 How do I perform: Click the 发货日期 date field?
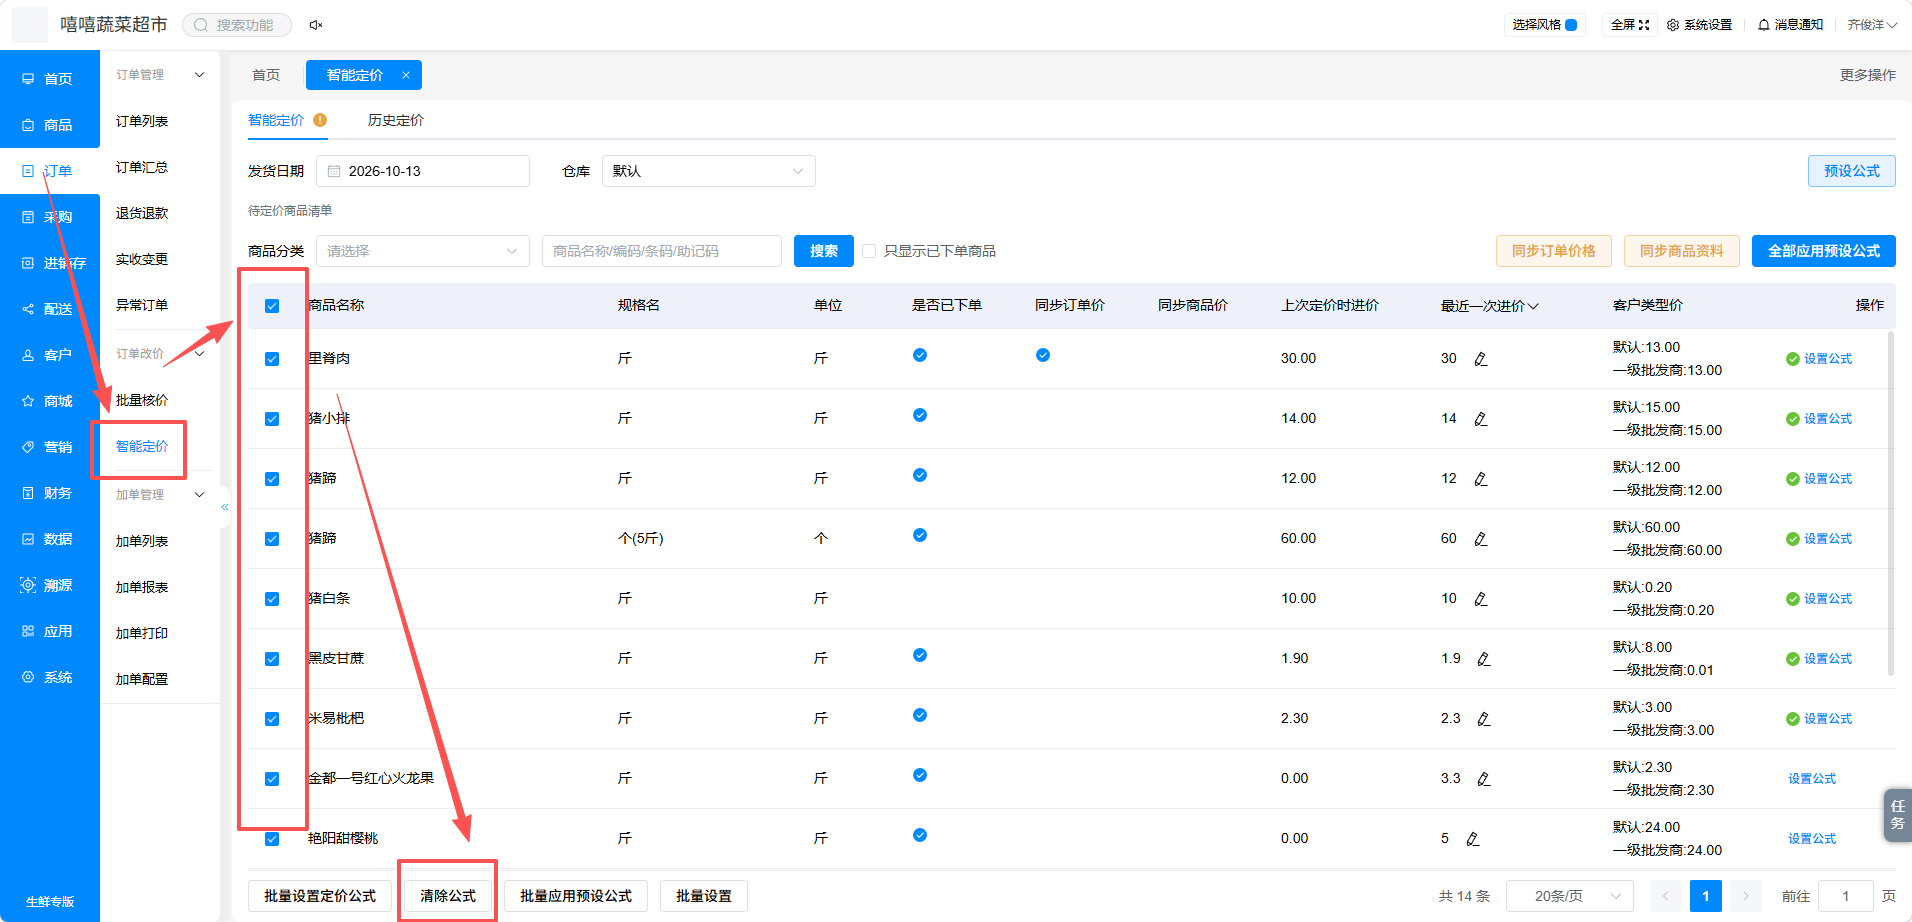[422, 171]
